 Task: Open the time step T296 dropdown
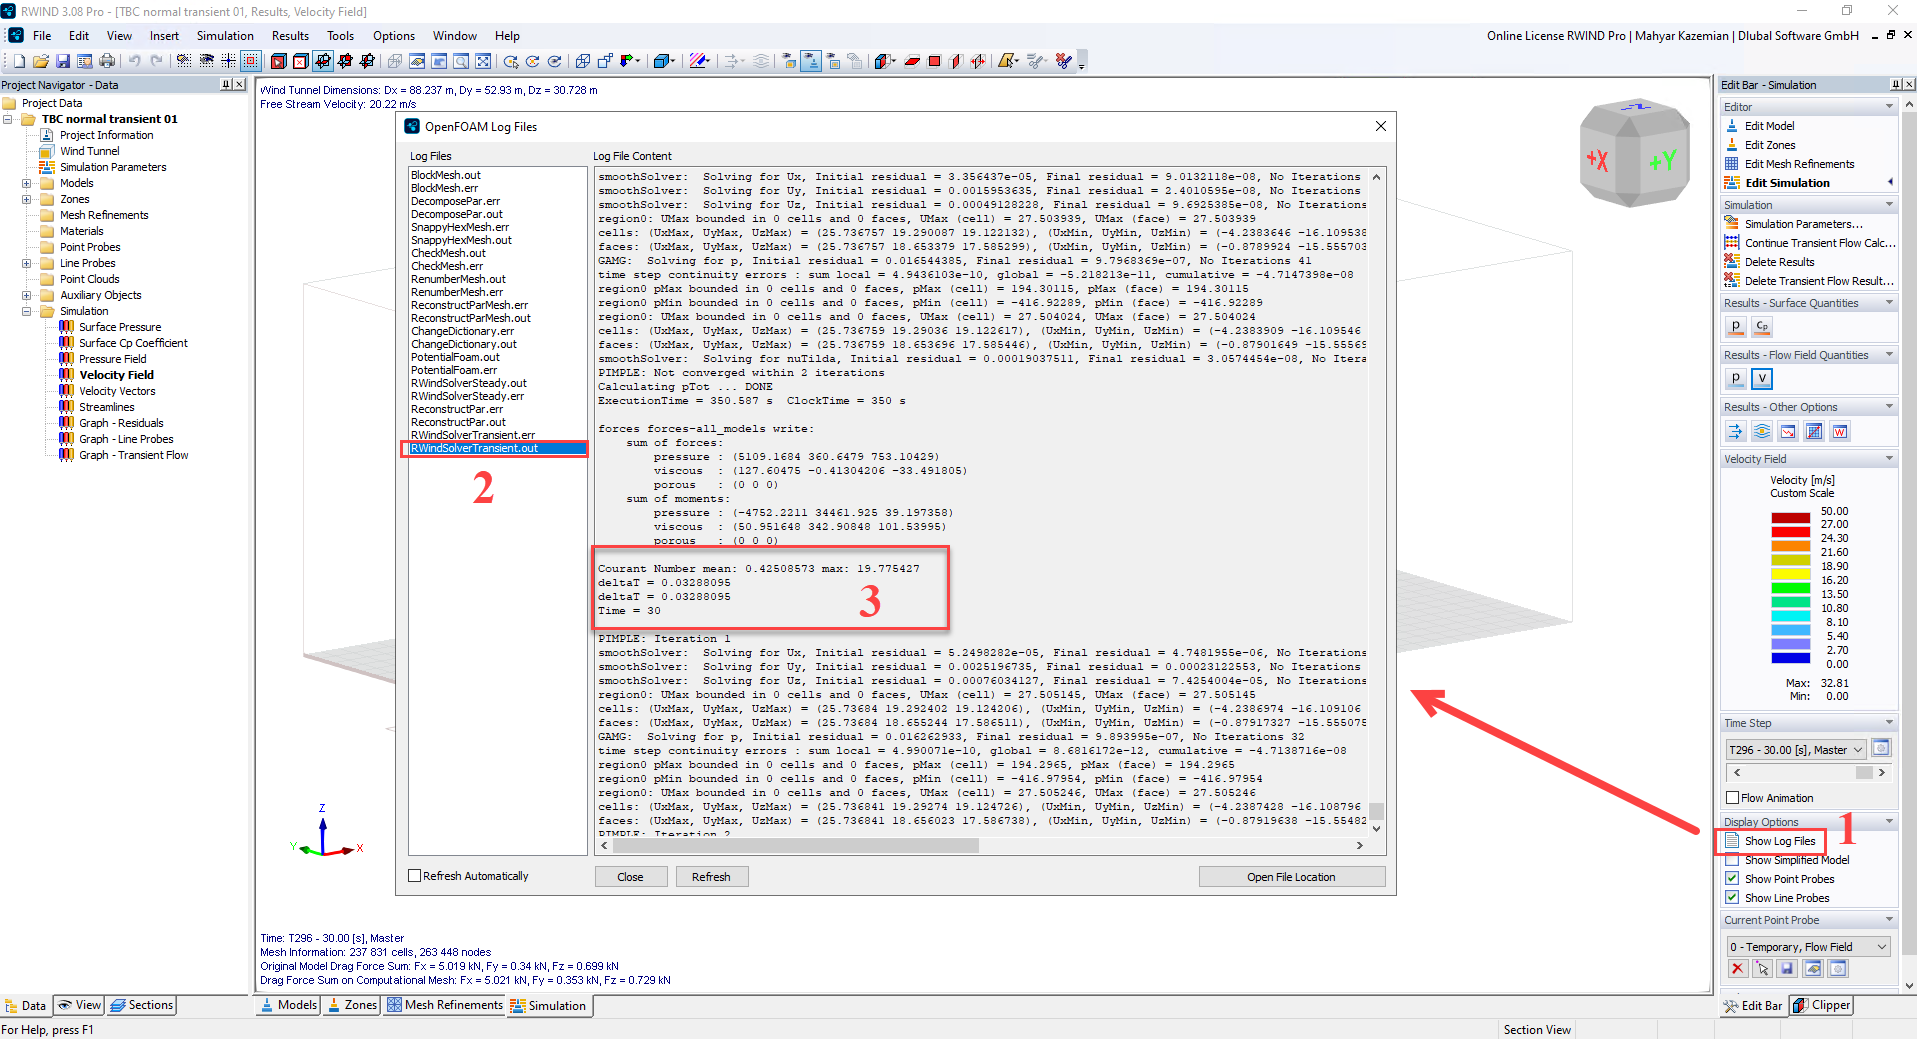pyautogui.click(x=1796, y=750)
